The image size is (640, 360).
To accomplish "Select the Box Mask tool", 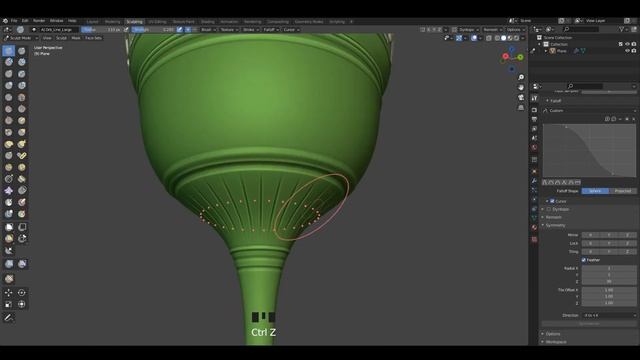I will pyautogui.click(x=9, y=227).
